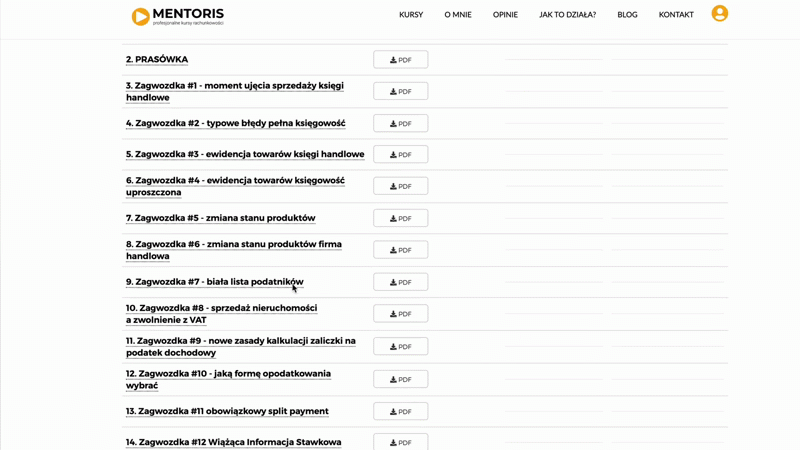Screen dimensions: 800x450
Task: Go to the O MNIE page
Action: 458,15
